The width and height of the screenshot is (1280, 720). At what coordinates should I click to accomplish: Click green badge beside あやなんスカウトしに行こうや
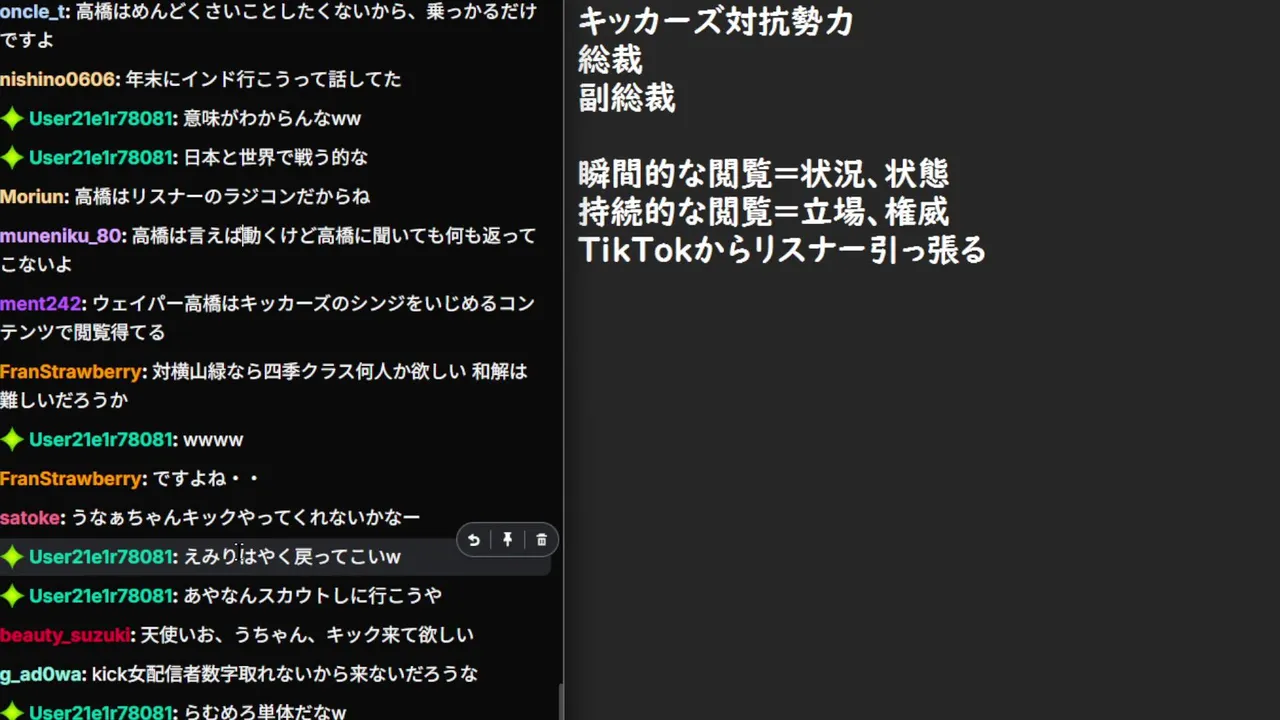(12, 596)
